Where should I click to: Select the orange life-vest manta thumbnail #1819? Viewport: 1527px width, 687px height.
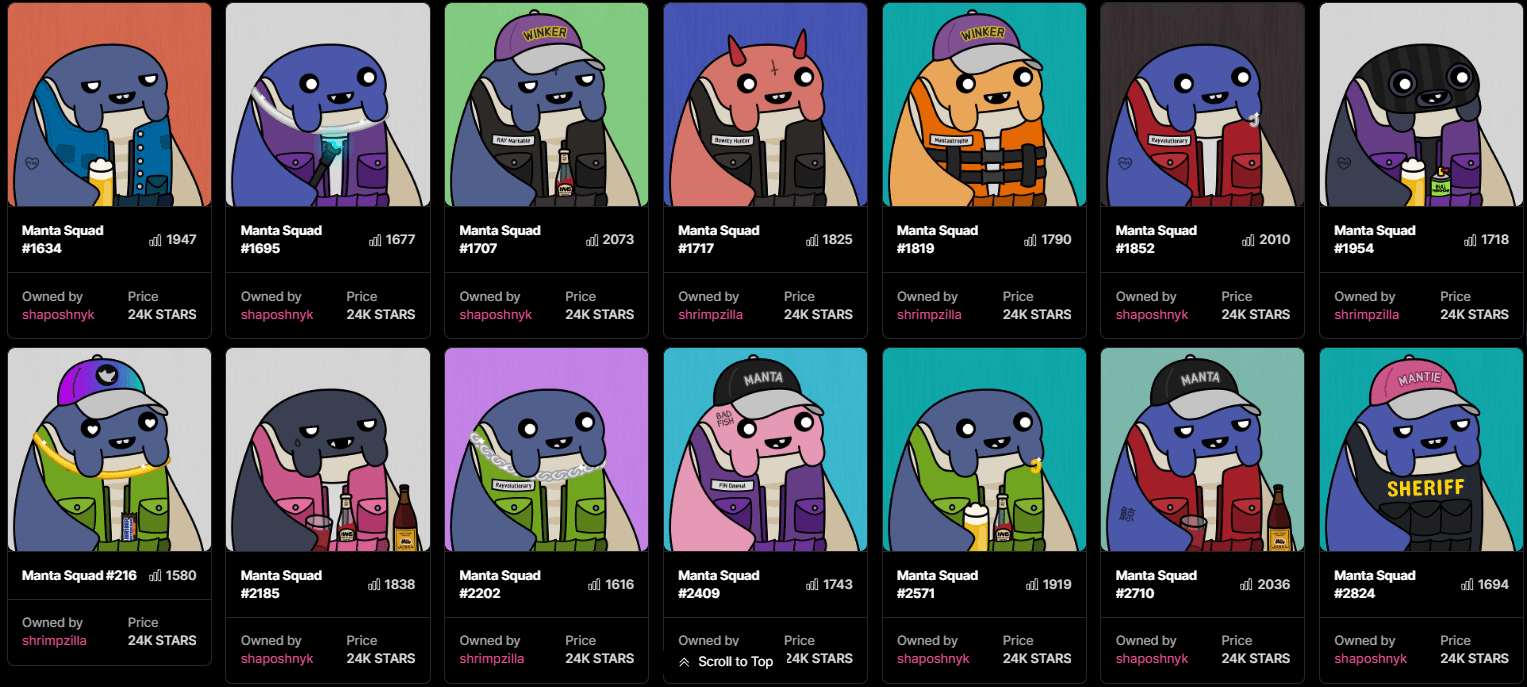tap(984, 104)
